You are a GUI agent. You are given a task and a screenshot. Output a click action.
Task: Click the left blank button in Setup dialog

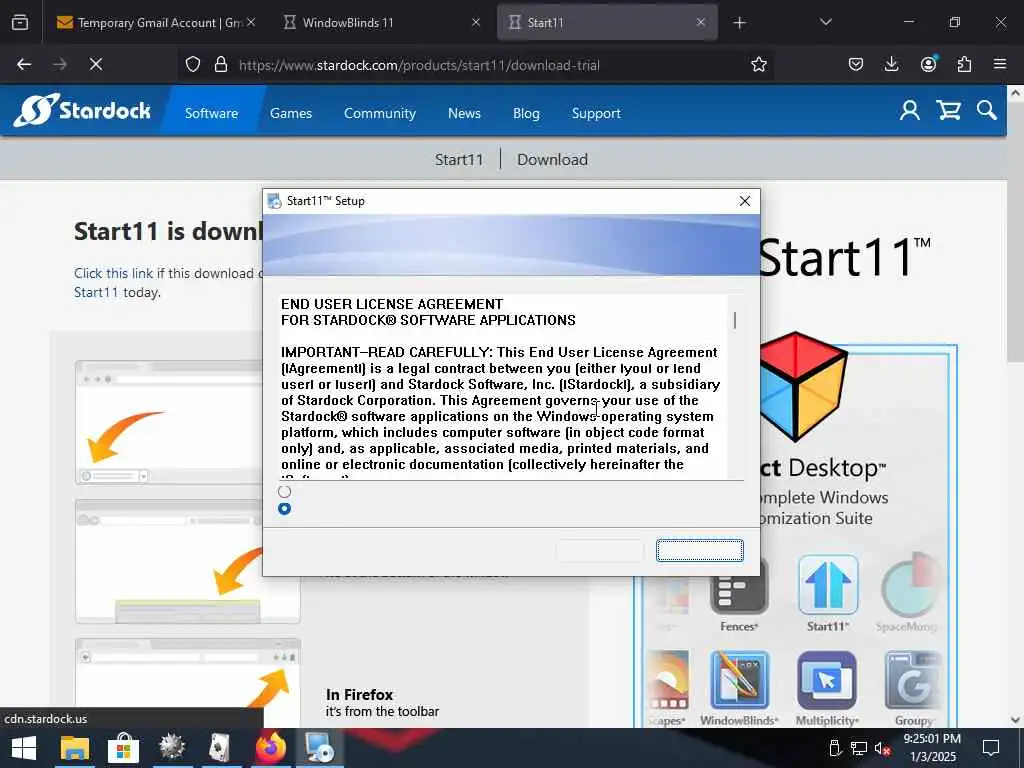click(x=600, y=551)
